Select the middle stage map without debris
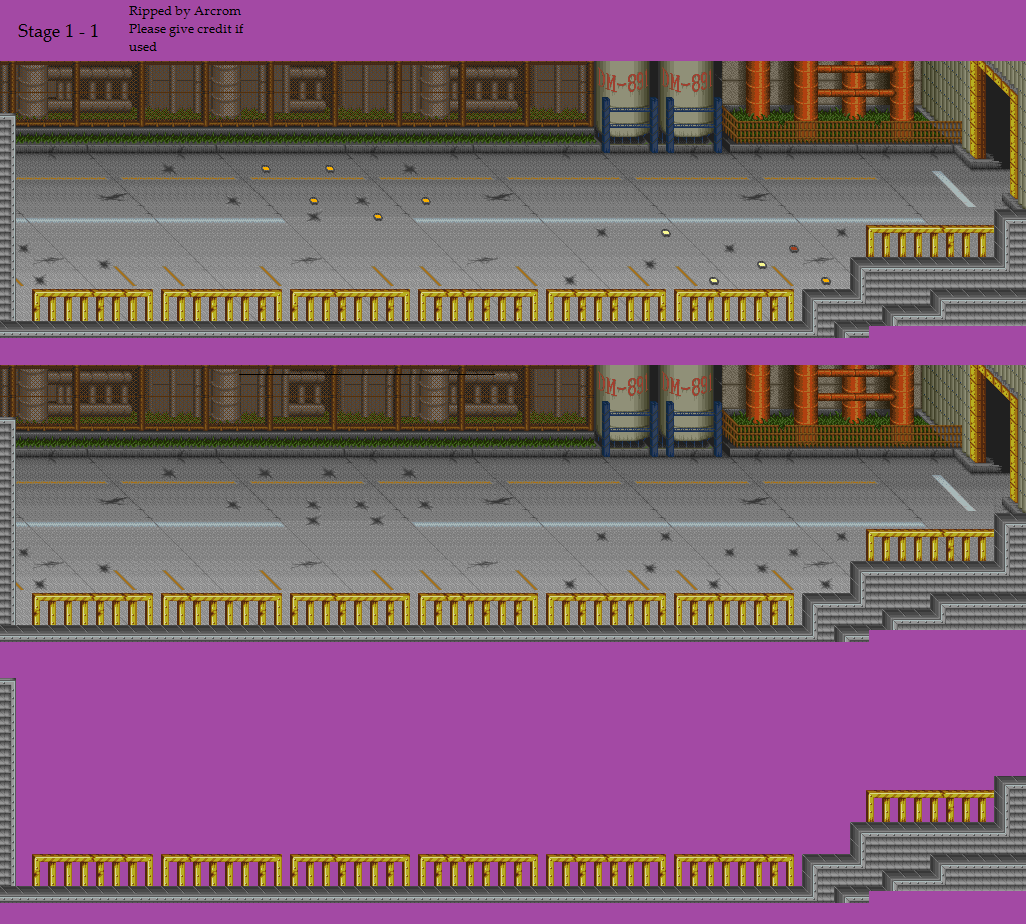1026x924 pixels. coord(513,503)
